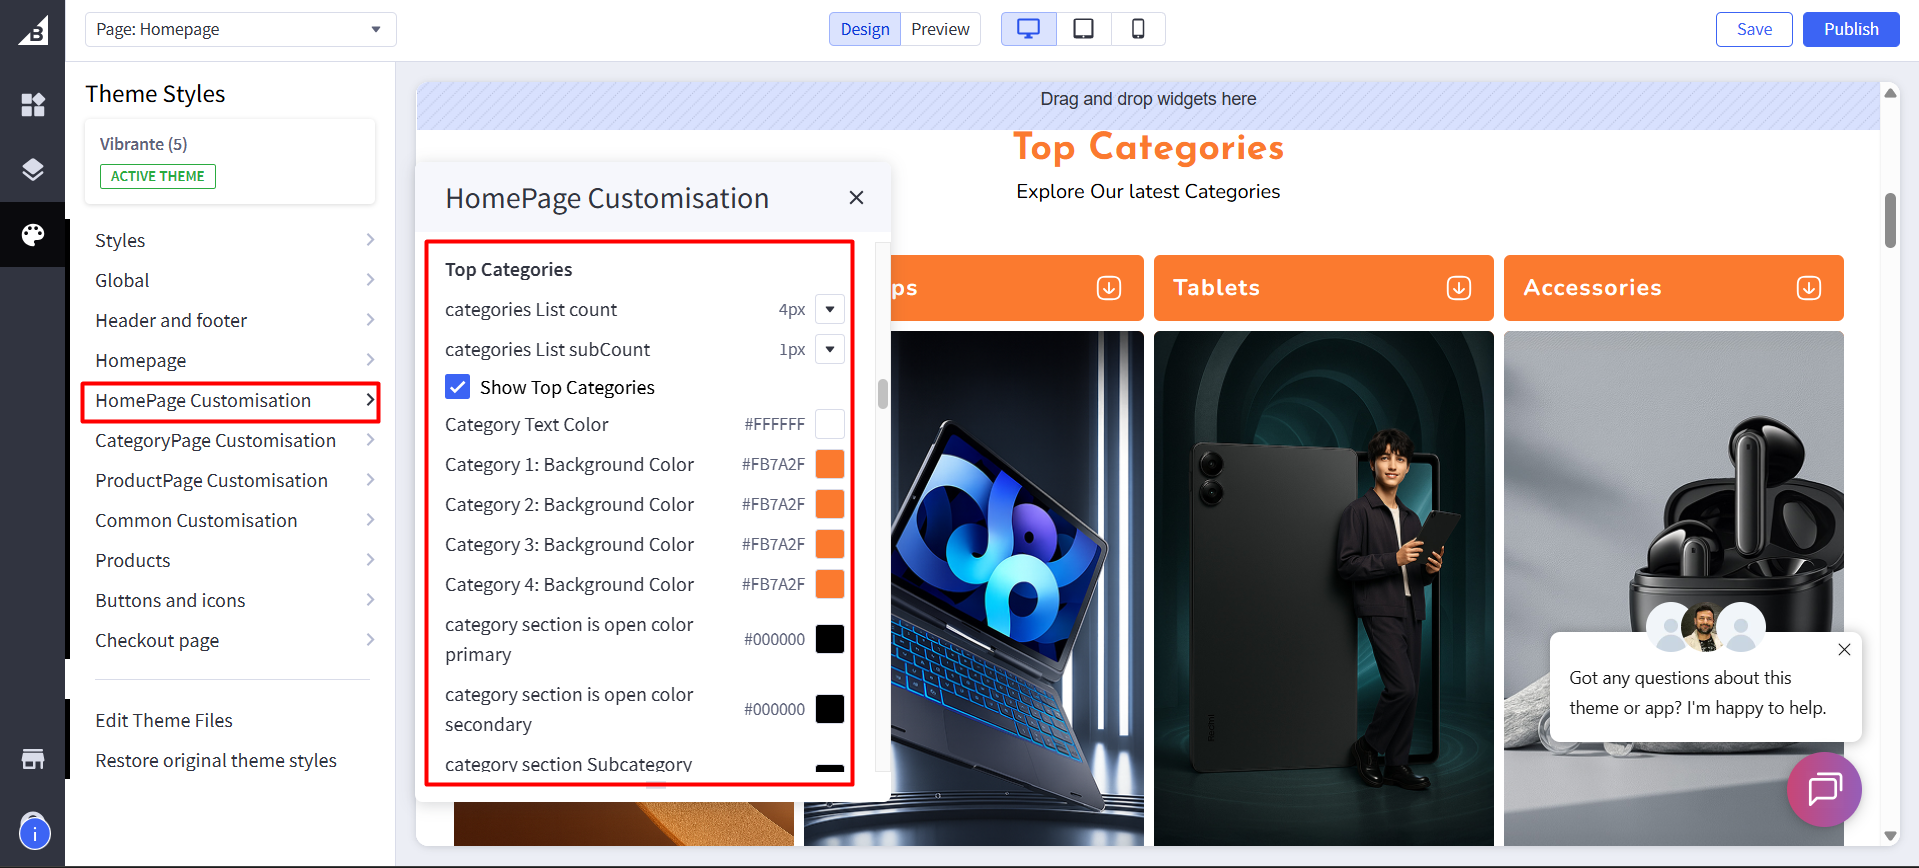
Task: Pick Category 2 Background Color swatch
Action: (x=830, y=504)
